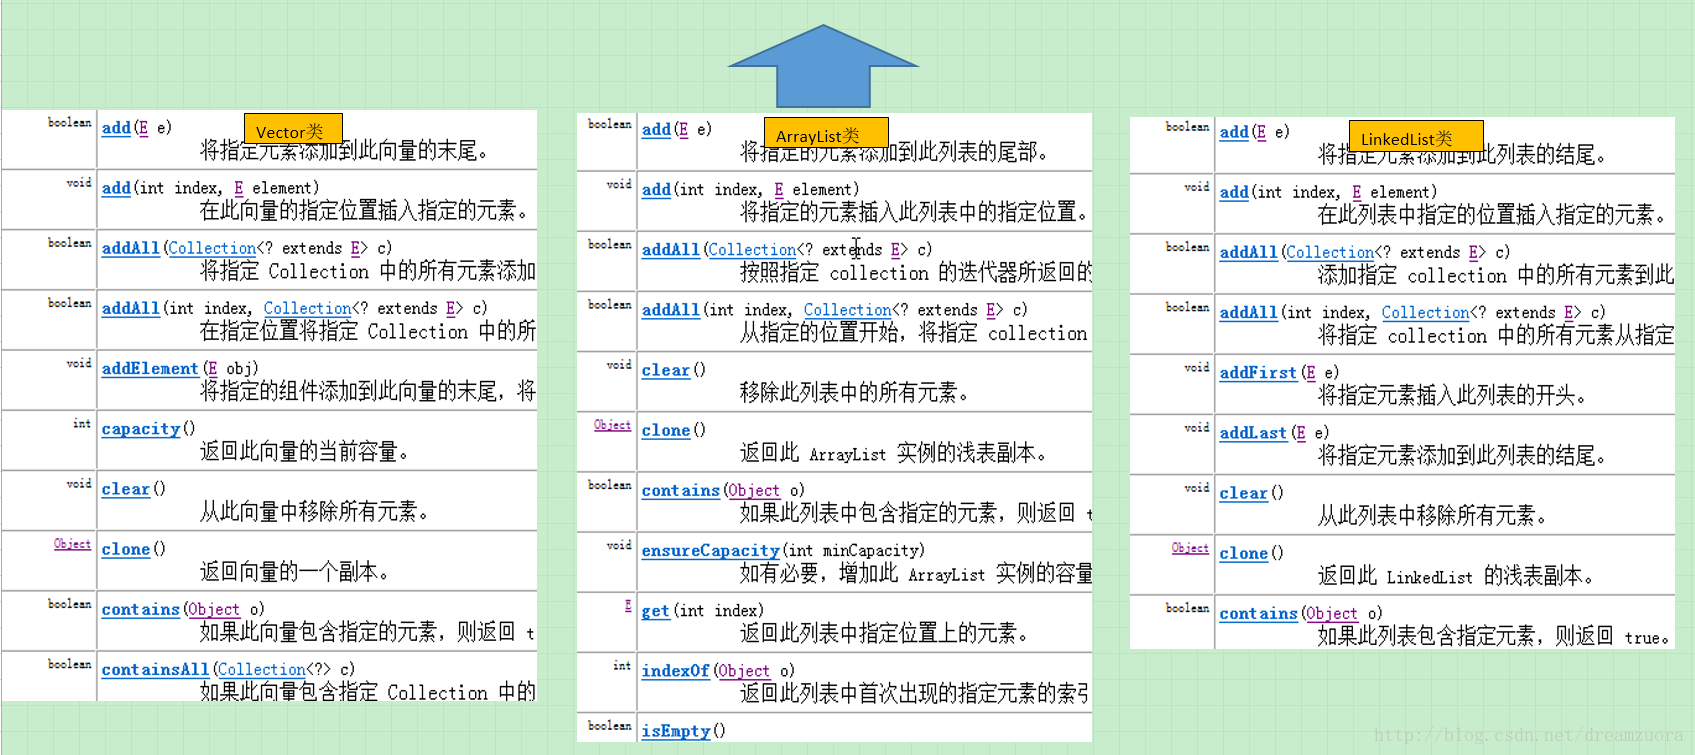Open clone() method link in Vector table
This screenshot has width=1695, height=755.
(126, 548)
